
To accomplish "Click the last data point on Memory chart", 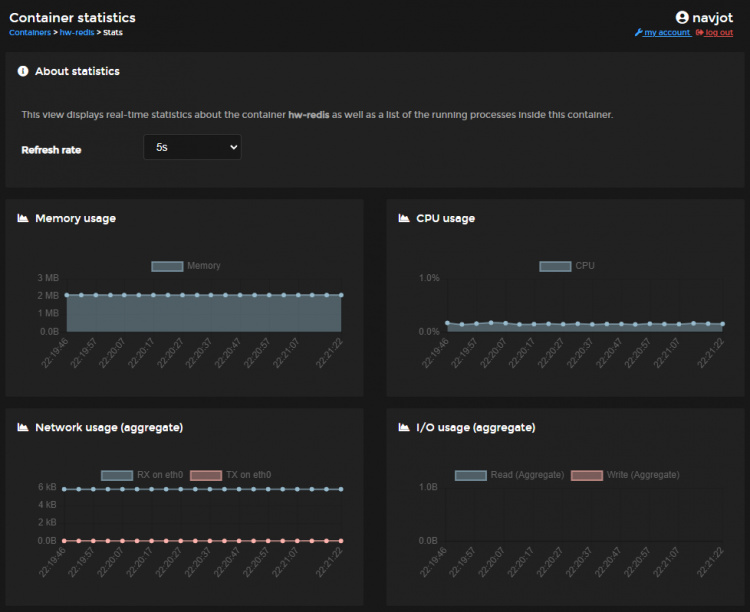I will click(x=341, y=295).
